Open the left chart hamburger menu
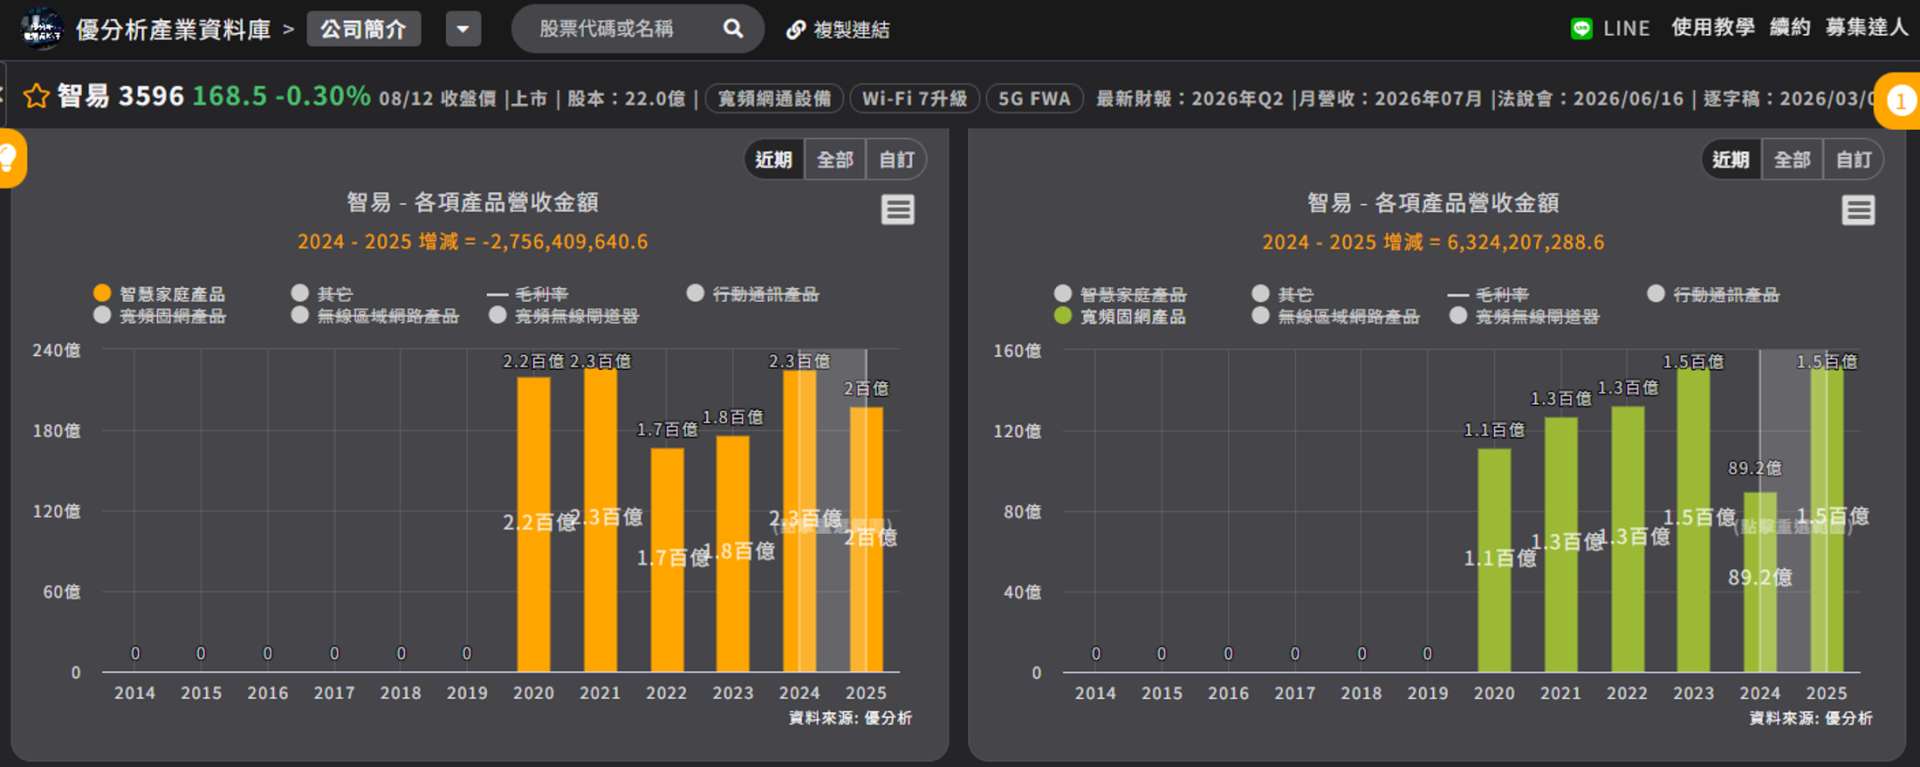 tap(897, 210)
